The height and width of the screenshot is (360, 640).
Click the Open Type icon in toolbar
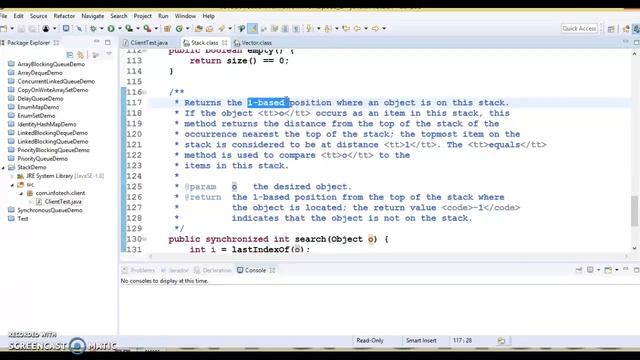click(199, 29)
